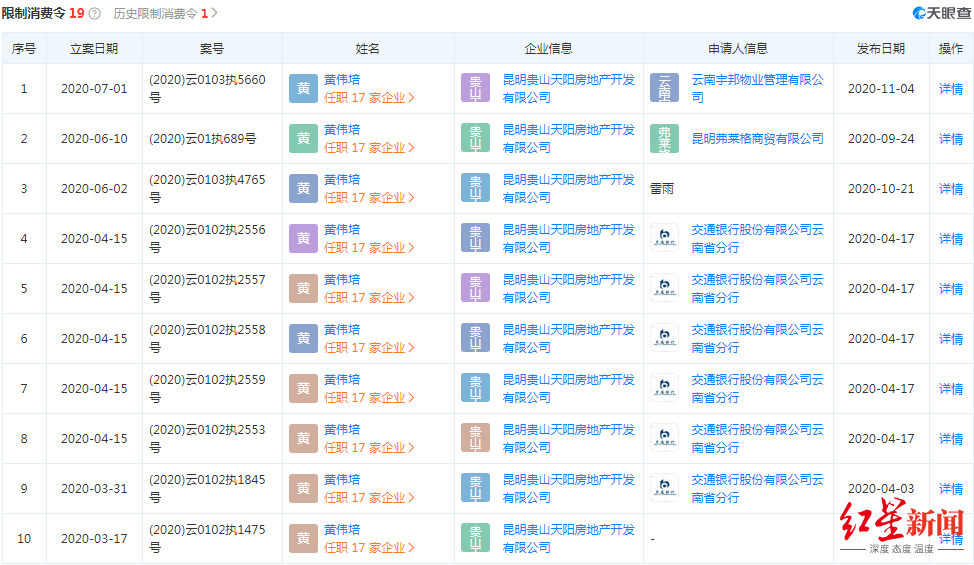The height and width of the screenshot is (565, 974).
Task: Open 昆明贵山天阳房地产开发有限公司 link in row 7
Action: coord(568,388)
